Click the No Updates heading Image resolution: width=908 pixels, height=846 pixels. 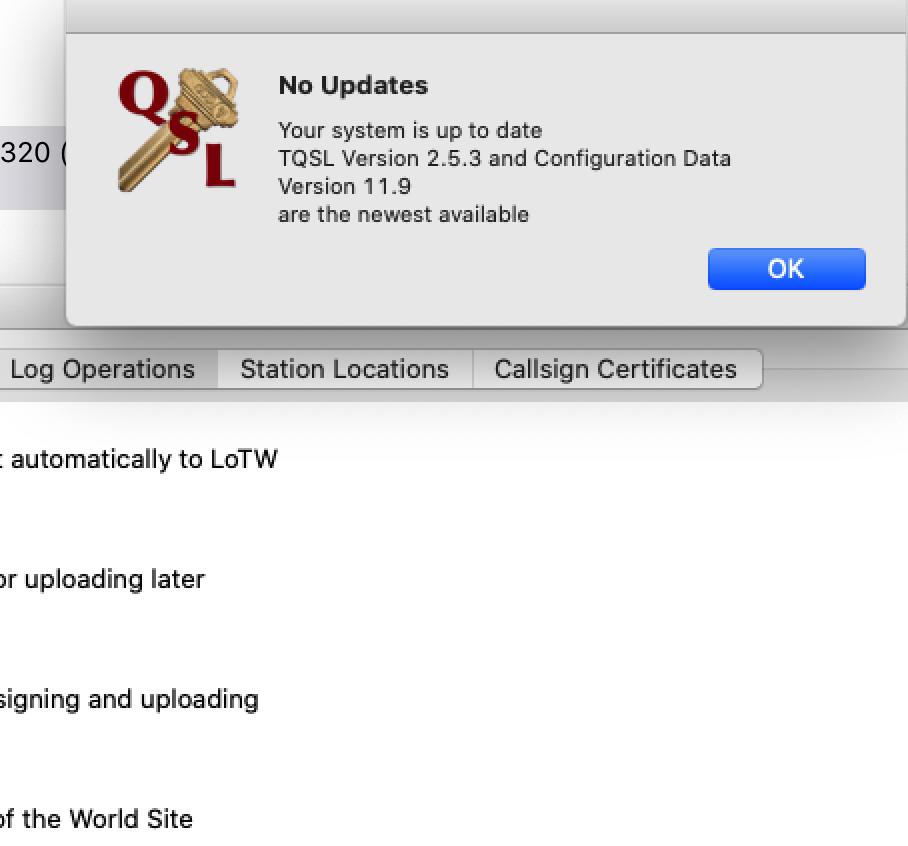click(353, 85)
